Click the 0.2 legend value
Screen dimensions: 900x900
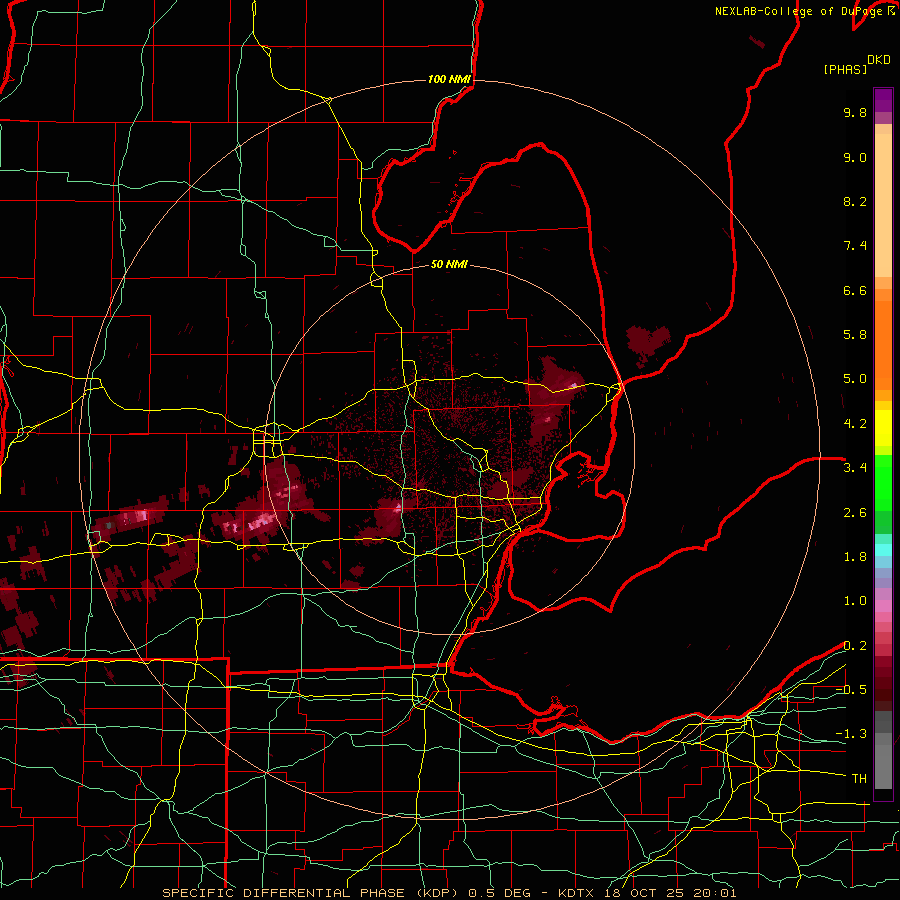(855, 646)
